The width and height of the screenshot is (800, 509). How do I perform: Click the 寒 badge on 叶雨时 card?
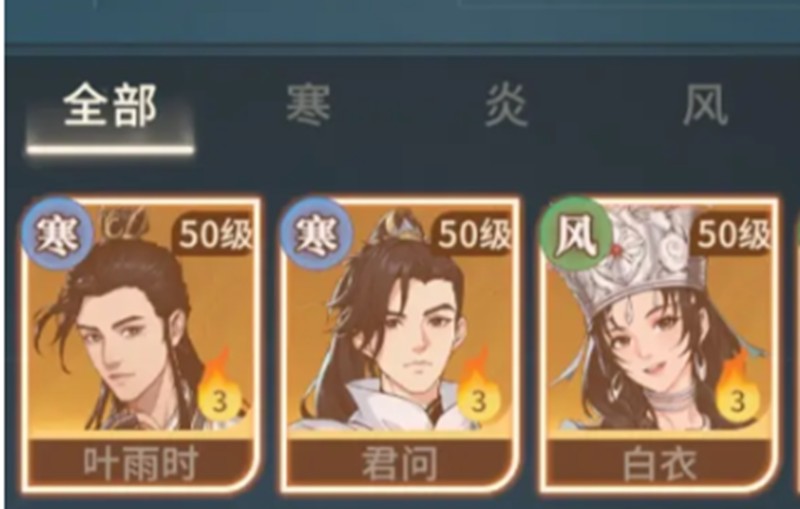coord(57,235)
